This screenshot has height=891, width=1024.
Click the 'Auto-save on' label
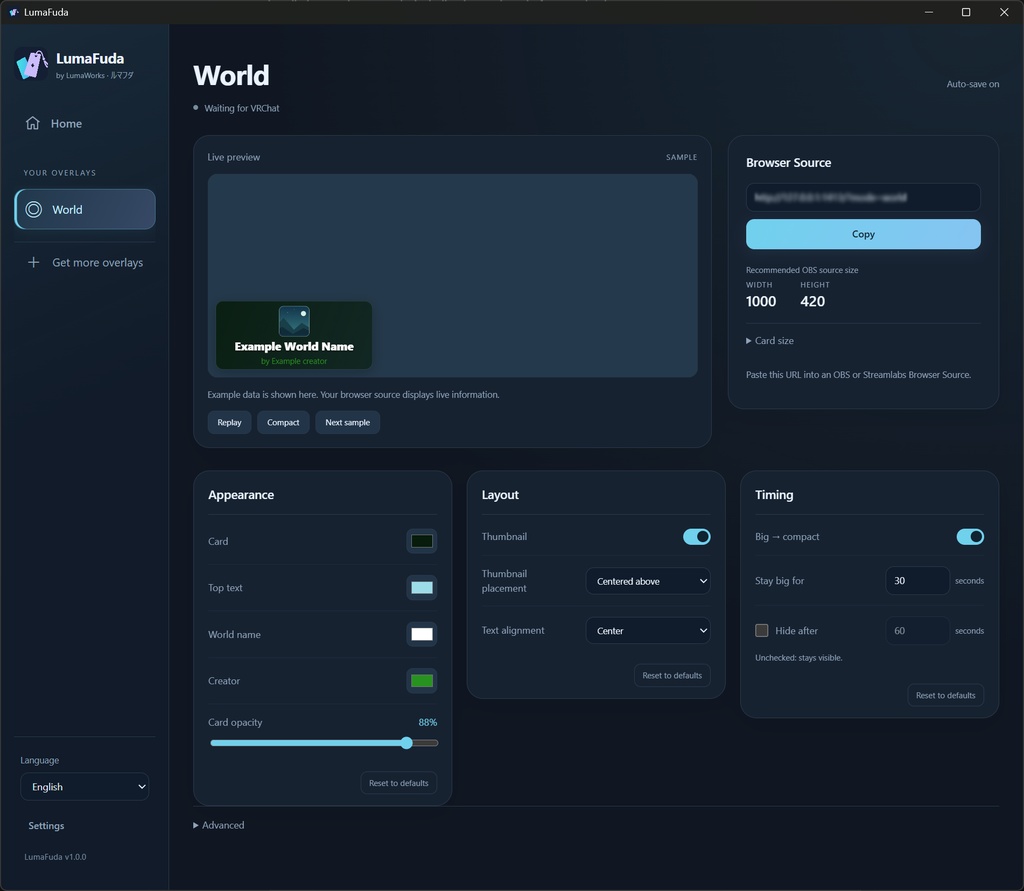coord(972,84)
